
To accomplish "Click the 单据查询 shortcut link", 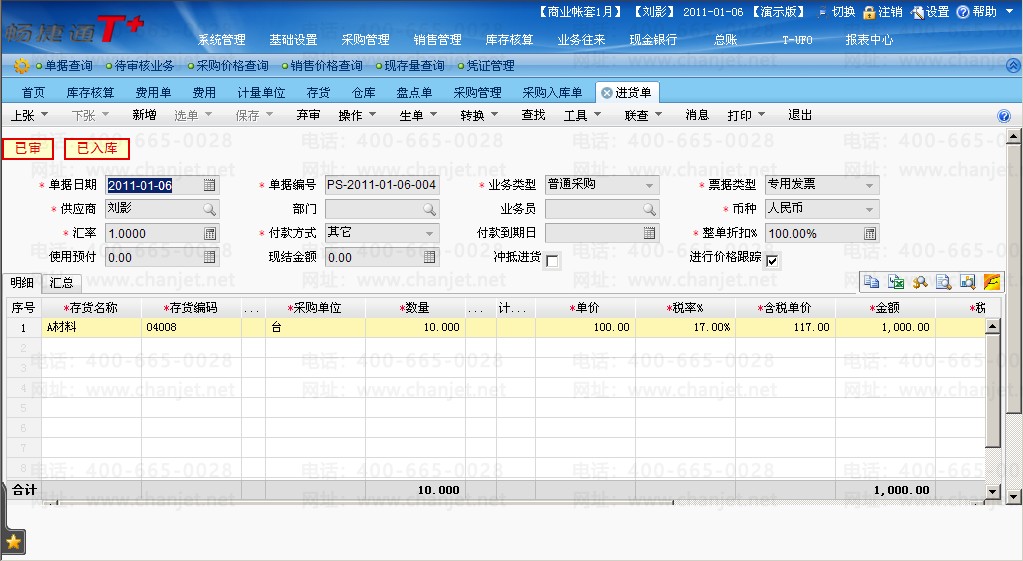I will click(x=65, y=66).
